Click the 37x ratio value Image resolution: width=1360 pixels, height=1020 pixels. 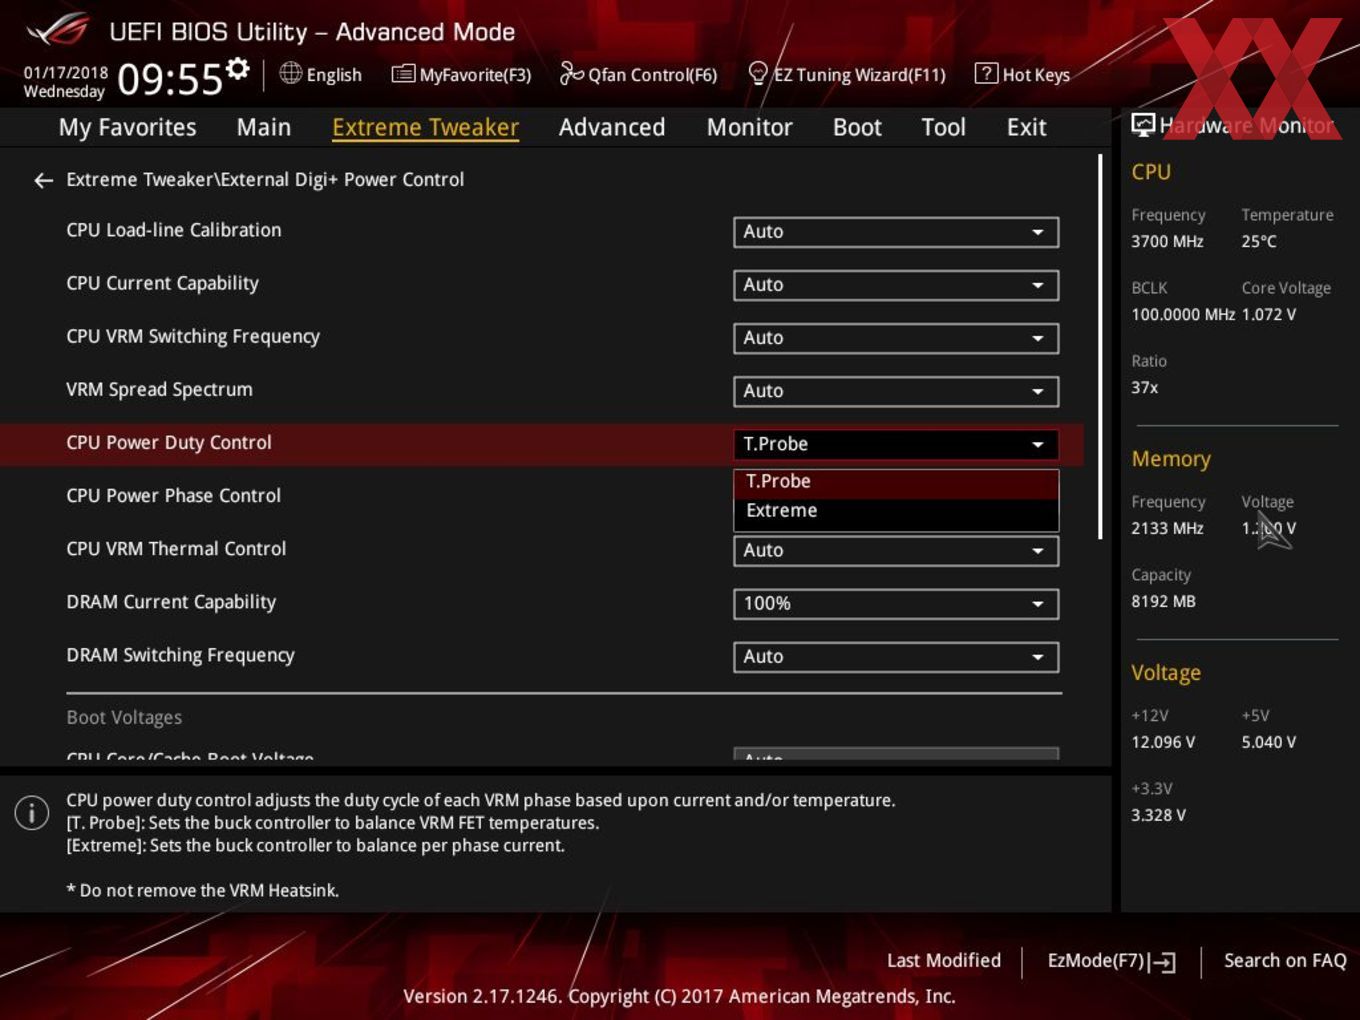click(x=1145, y=387)
